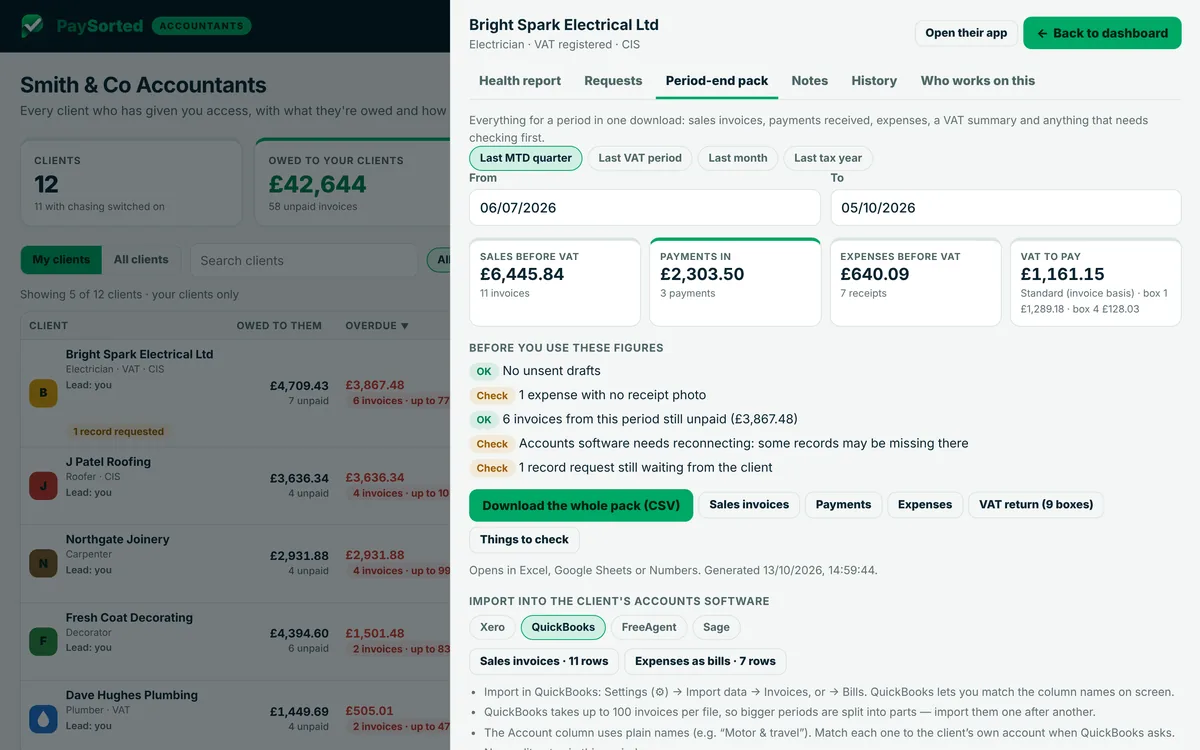Download the Things to check file
The height and width of the screenshot is (750, 1200).
point(524,540)
